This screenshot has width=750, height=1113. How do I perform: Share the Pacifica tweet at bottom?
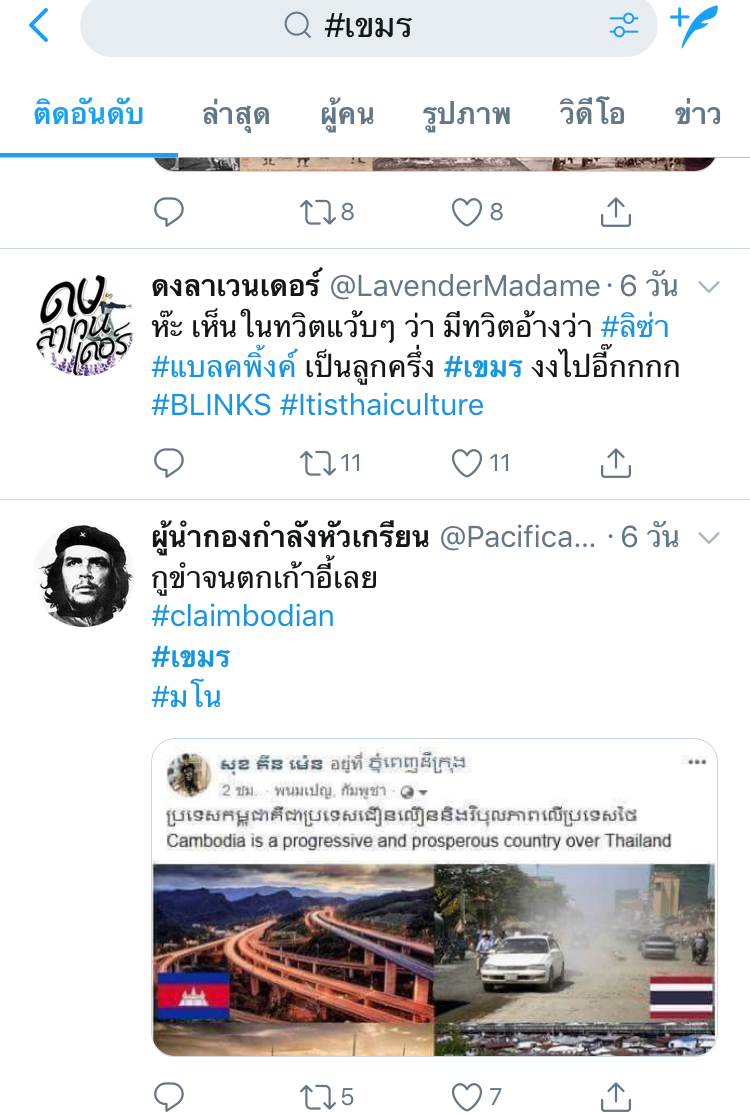click(x=616, y=1097)
